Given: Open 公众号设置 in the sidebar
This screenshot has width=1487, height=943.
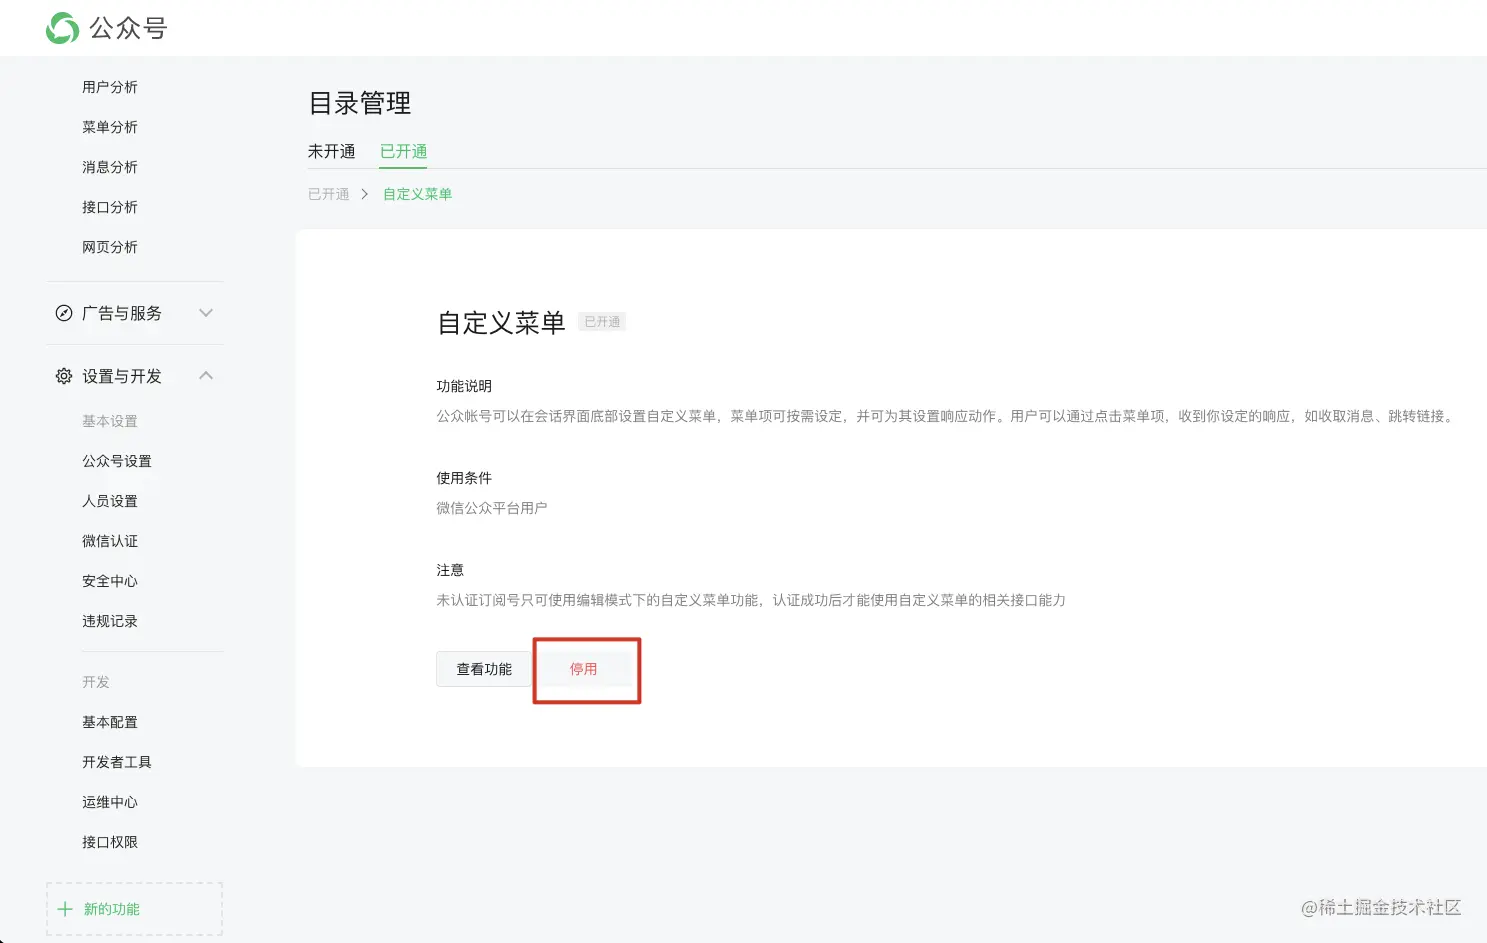Looking at the screenshot, I should coord(117,461).
